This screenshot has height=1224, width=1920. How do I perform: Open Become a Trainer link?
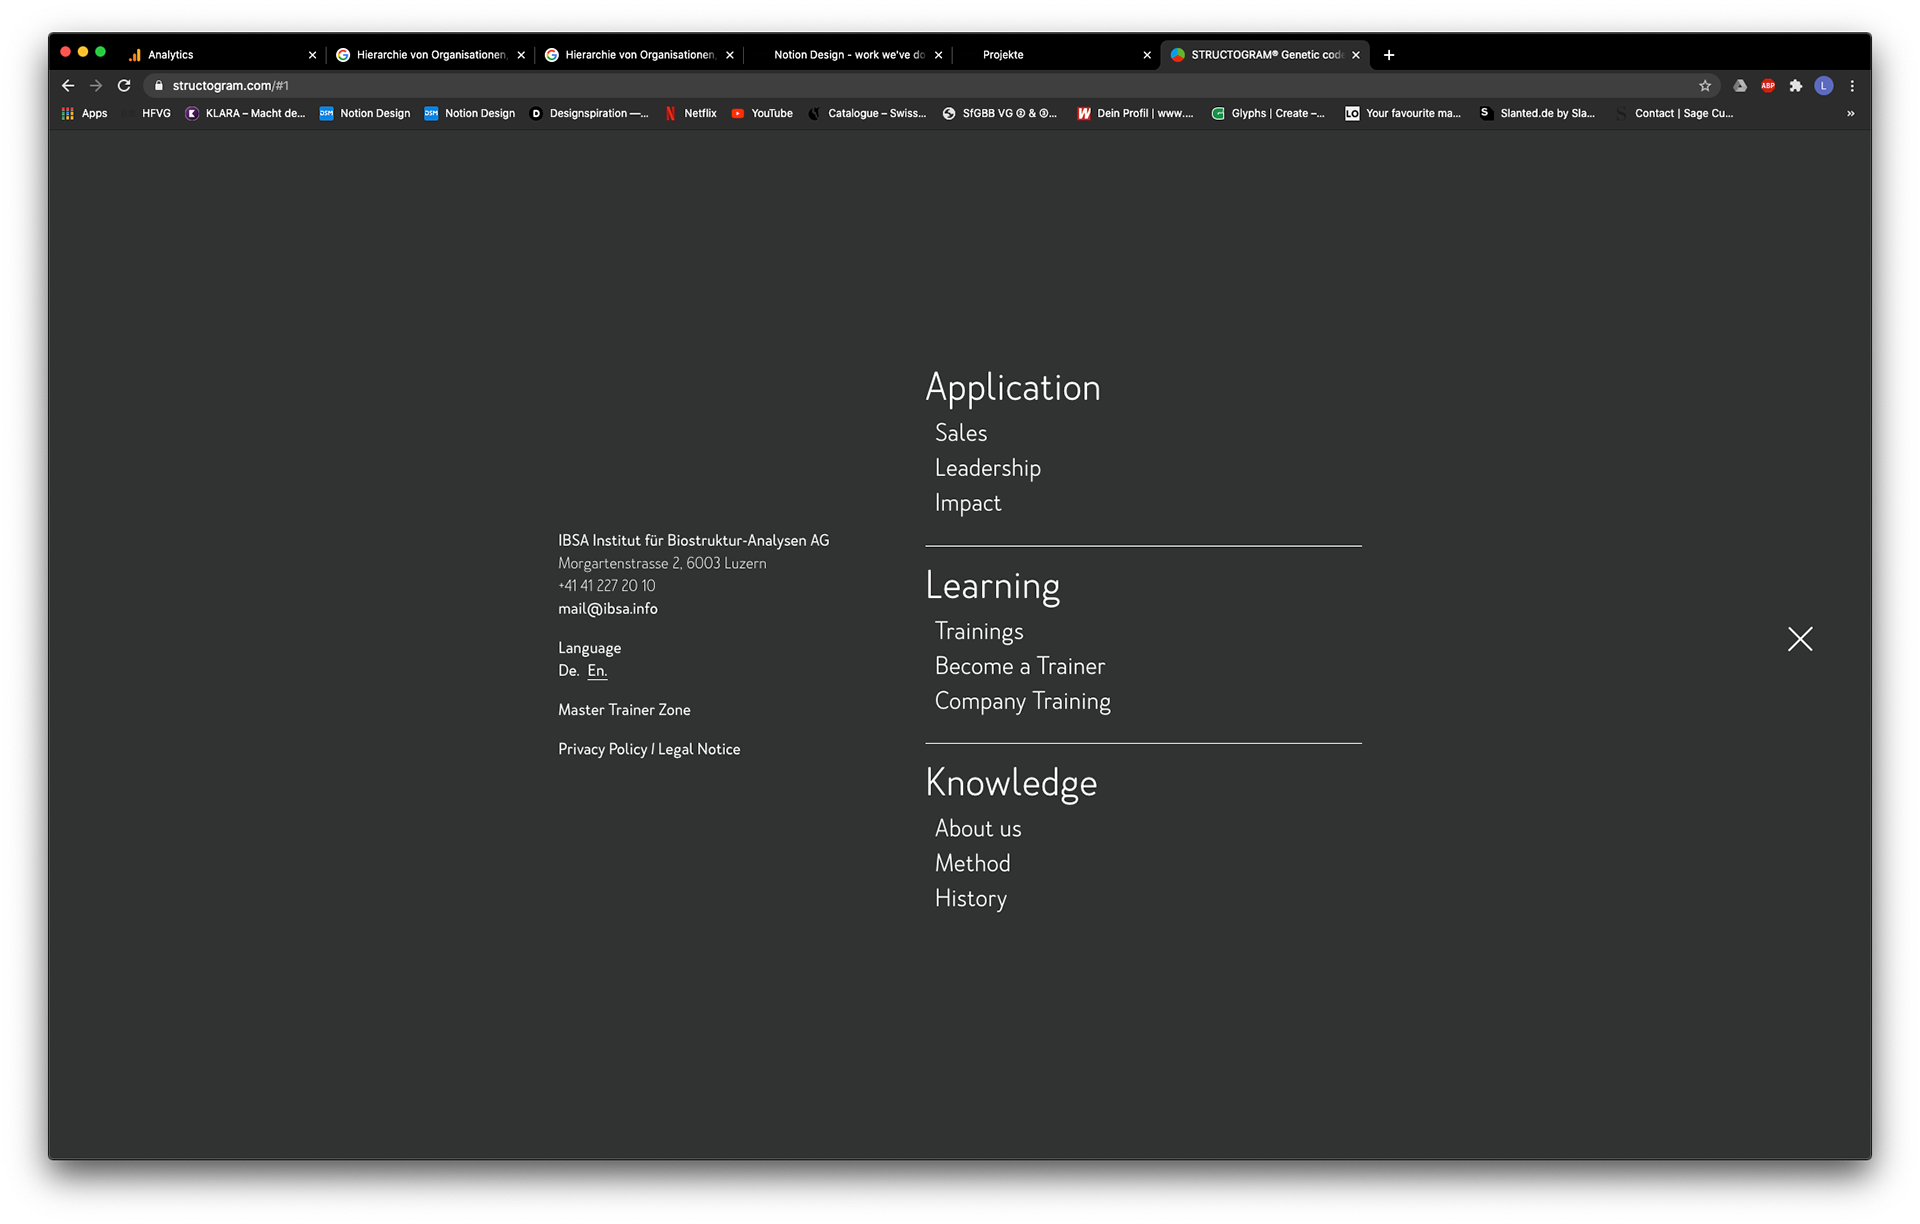(1019, 666)
